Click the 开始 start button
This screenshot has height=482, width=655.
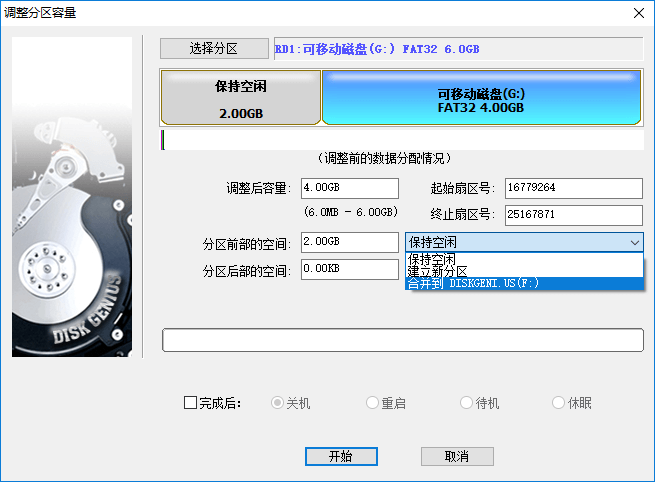point(340,456)
